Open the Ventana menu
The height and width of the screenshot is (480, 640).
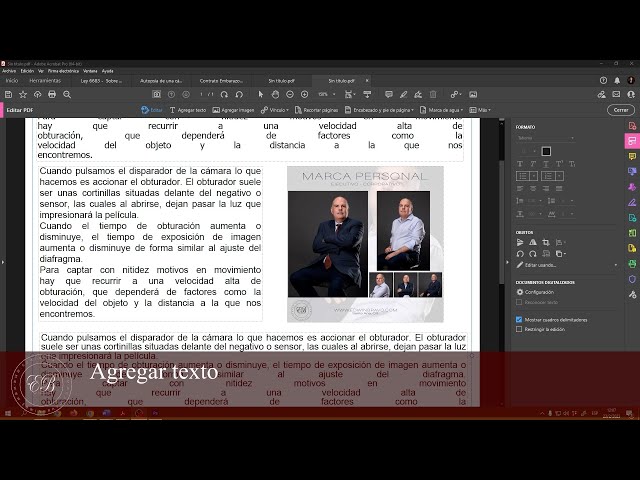90,71
